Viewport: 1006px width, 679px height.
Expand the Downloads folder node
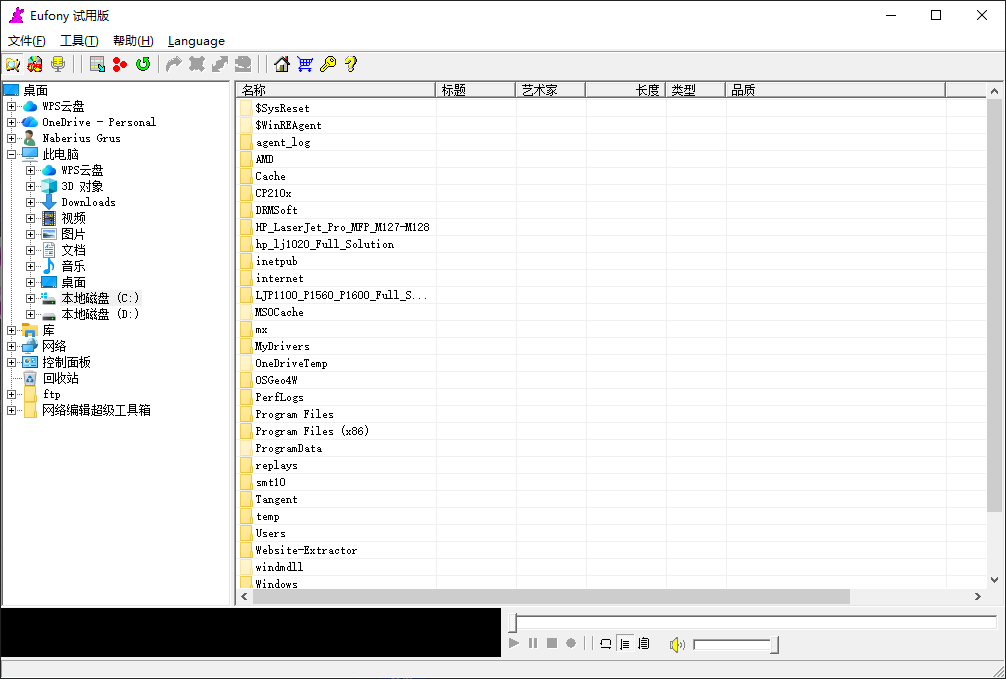31,202
